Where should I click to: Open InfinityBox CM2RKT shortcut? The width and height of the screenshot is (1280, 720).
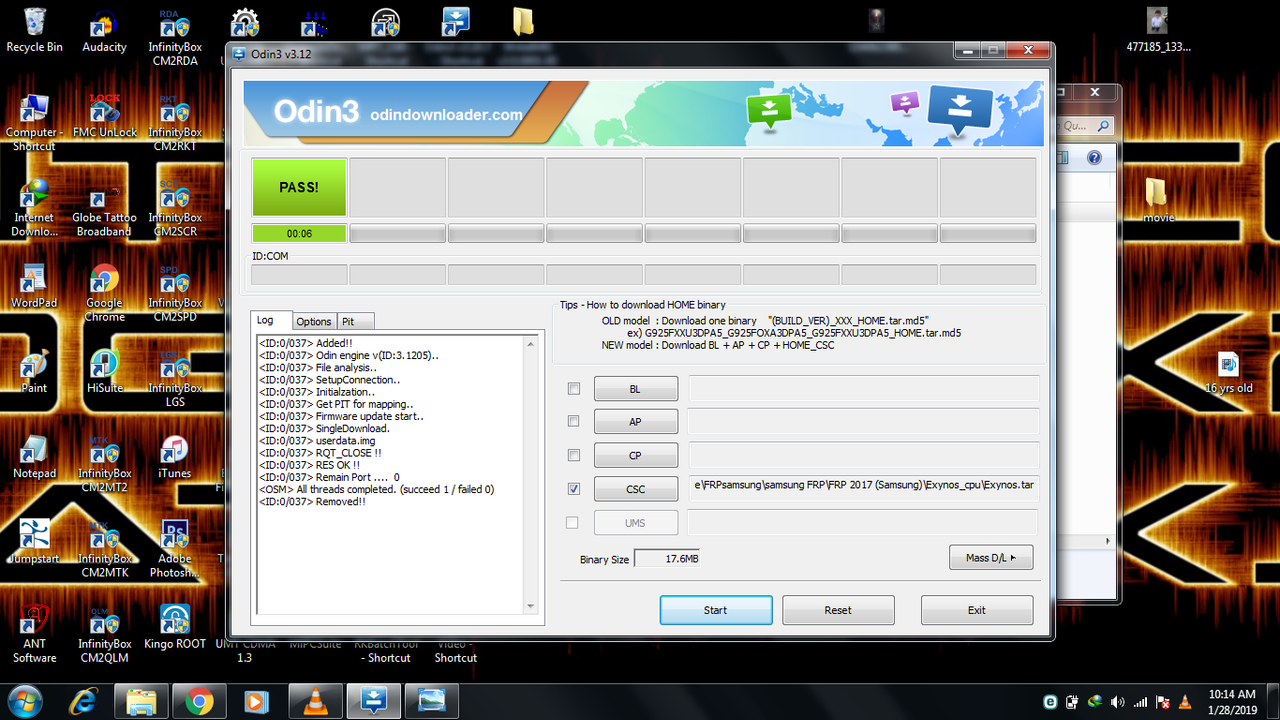point(175,122)
